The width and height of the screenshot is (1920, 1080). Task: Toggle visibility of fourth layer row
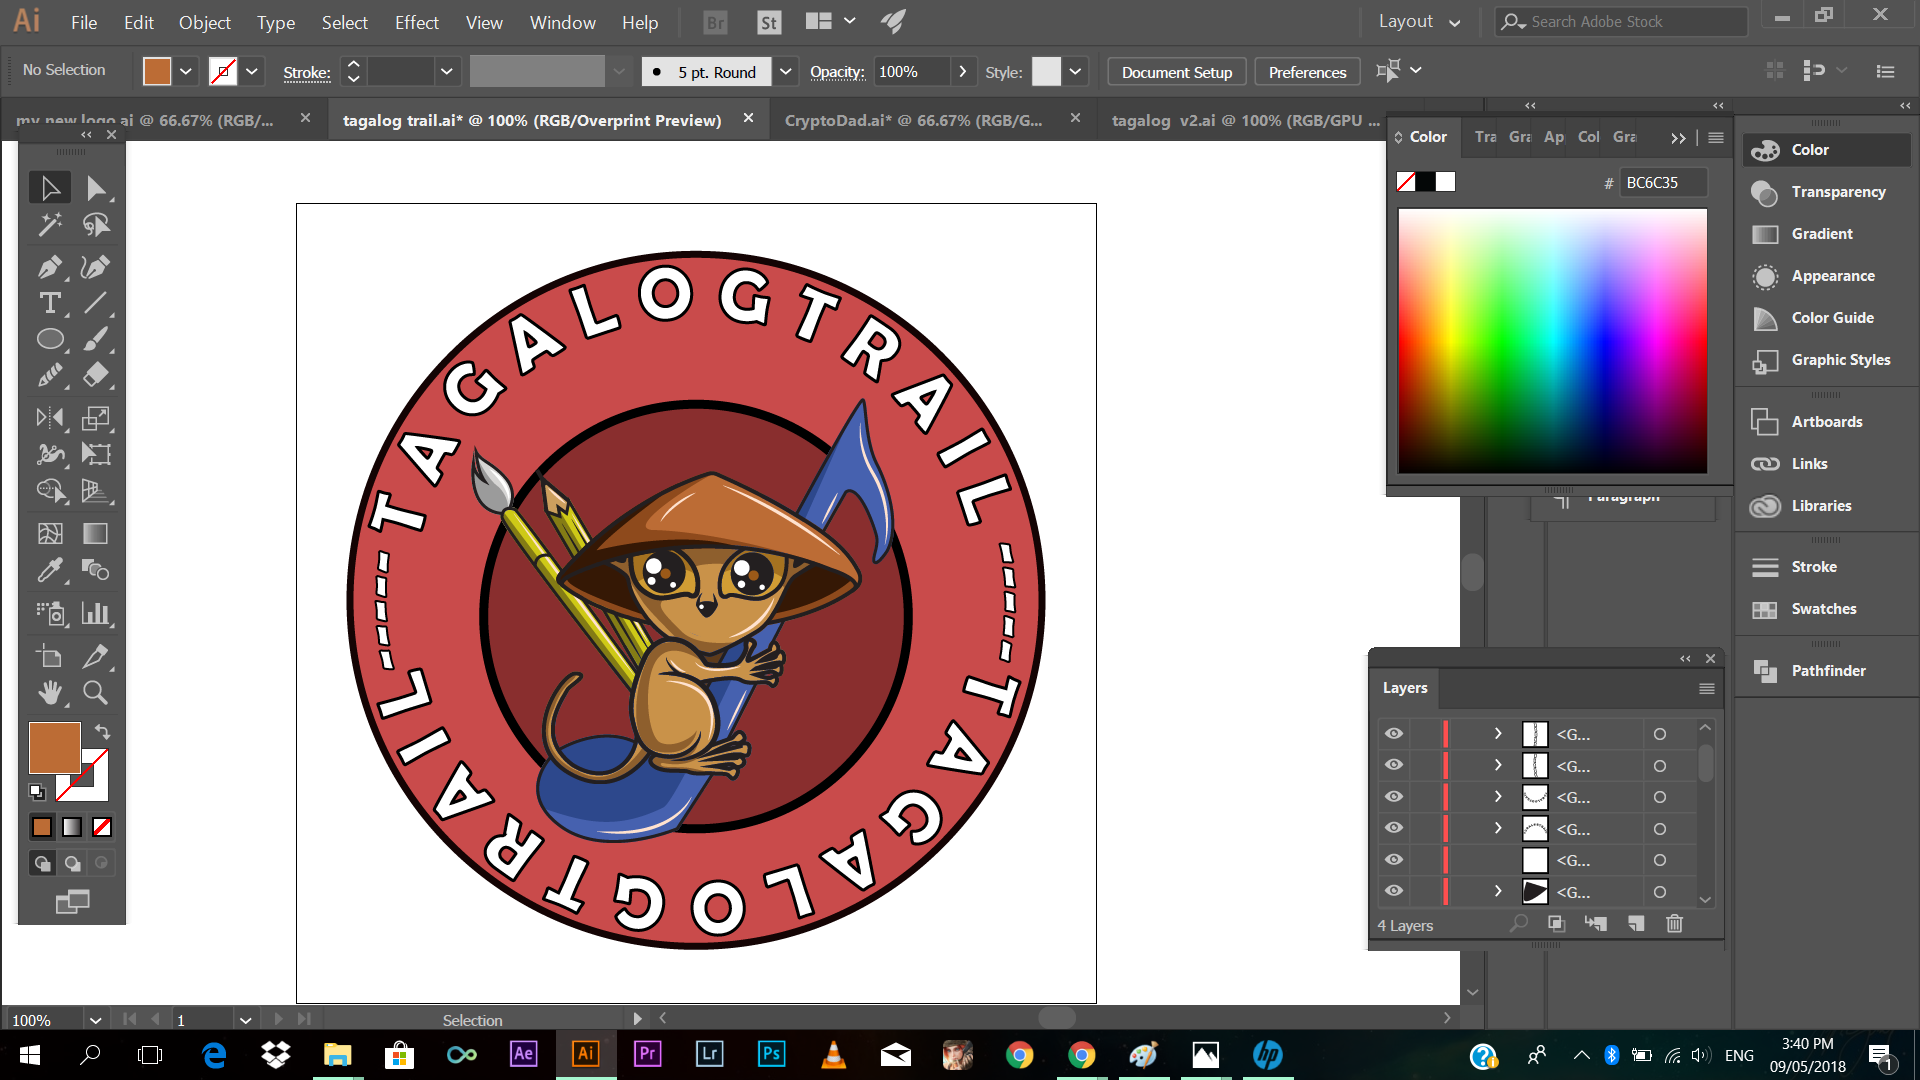pos(1394,828)
